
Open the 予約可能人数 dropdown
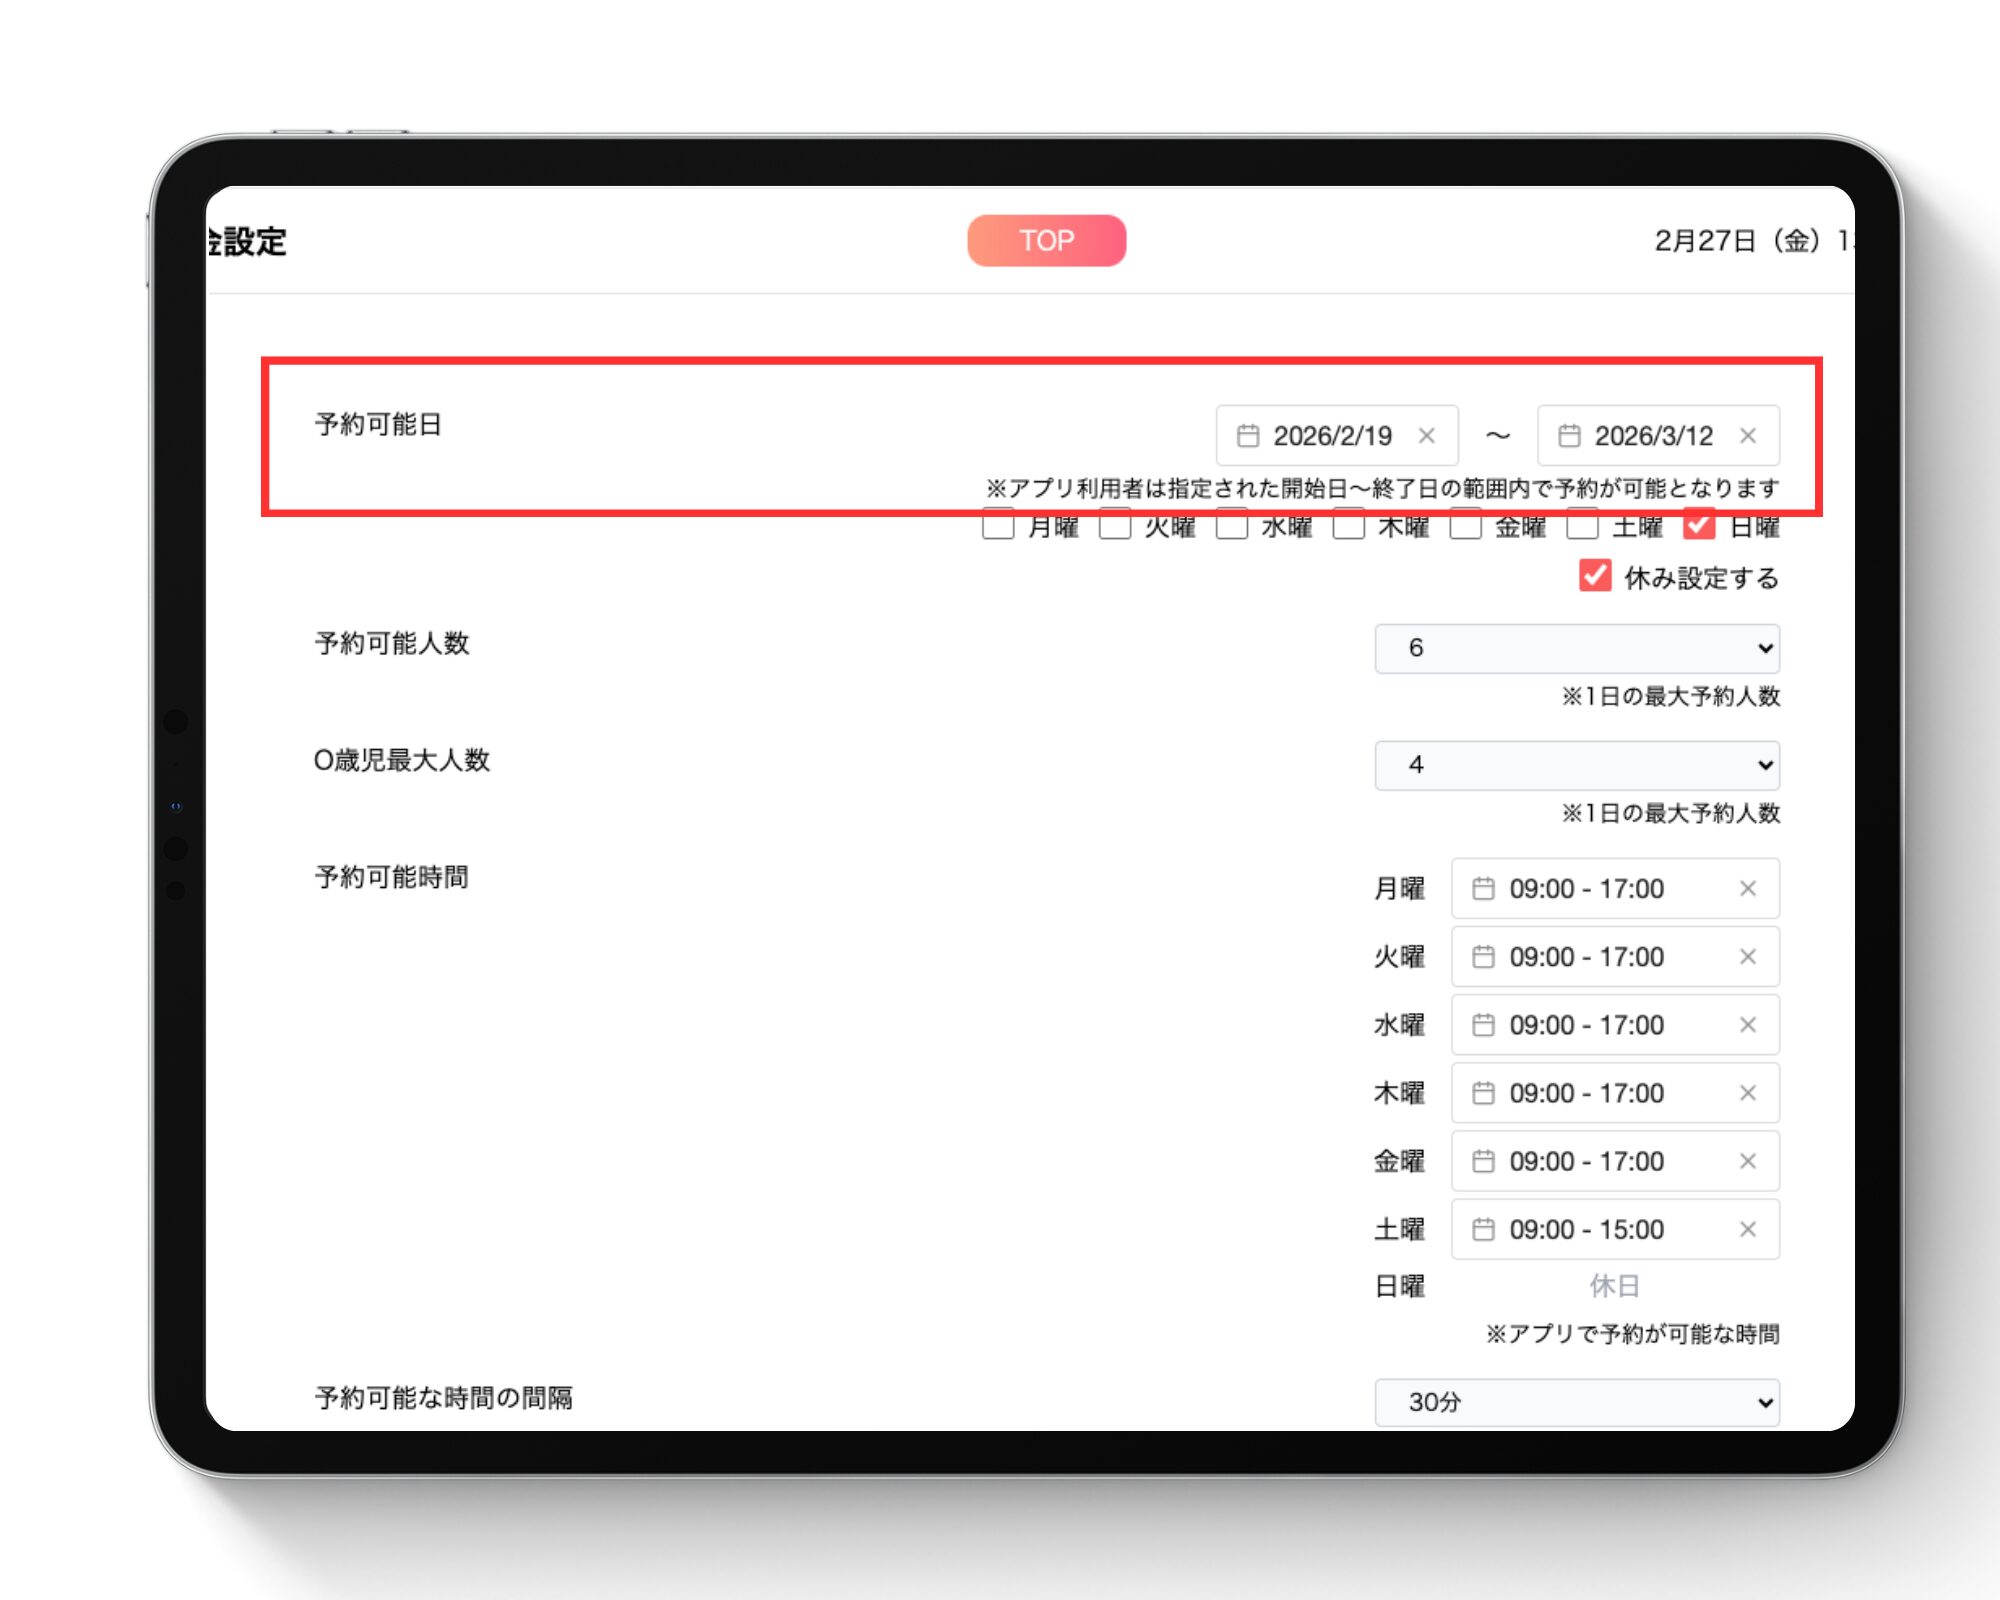point(1577,648)
